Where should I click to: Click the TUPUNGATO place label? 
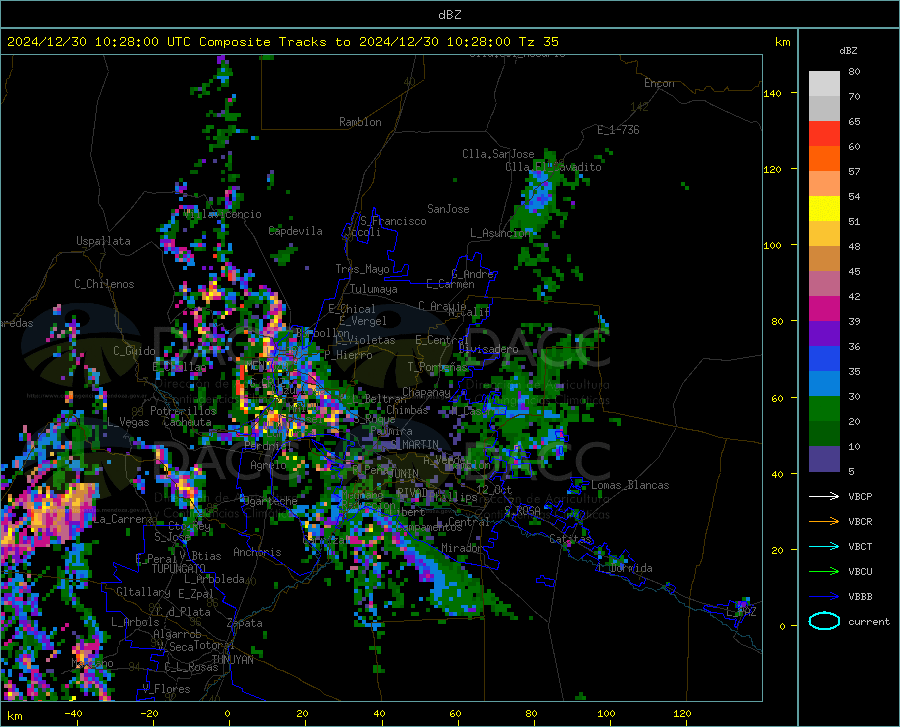pyautogui.click(x=179, y=569)
